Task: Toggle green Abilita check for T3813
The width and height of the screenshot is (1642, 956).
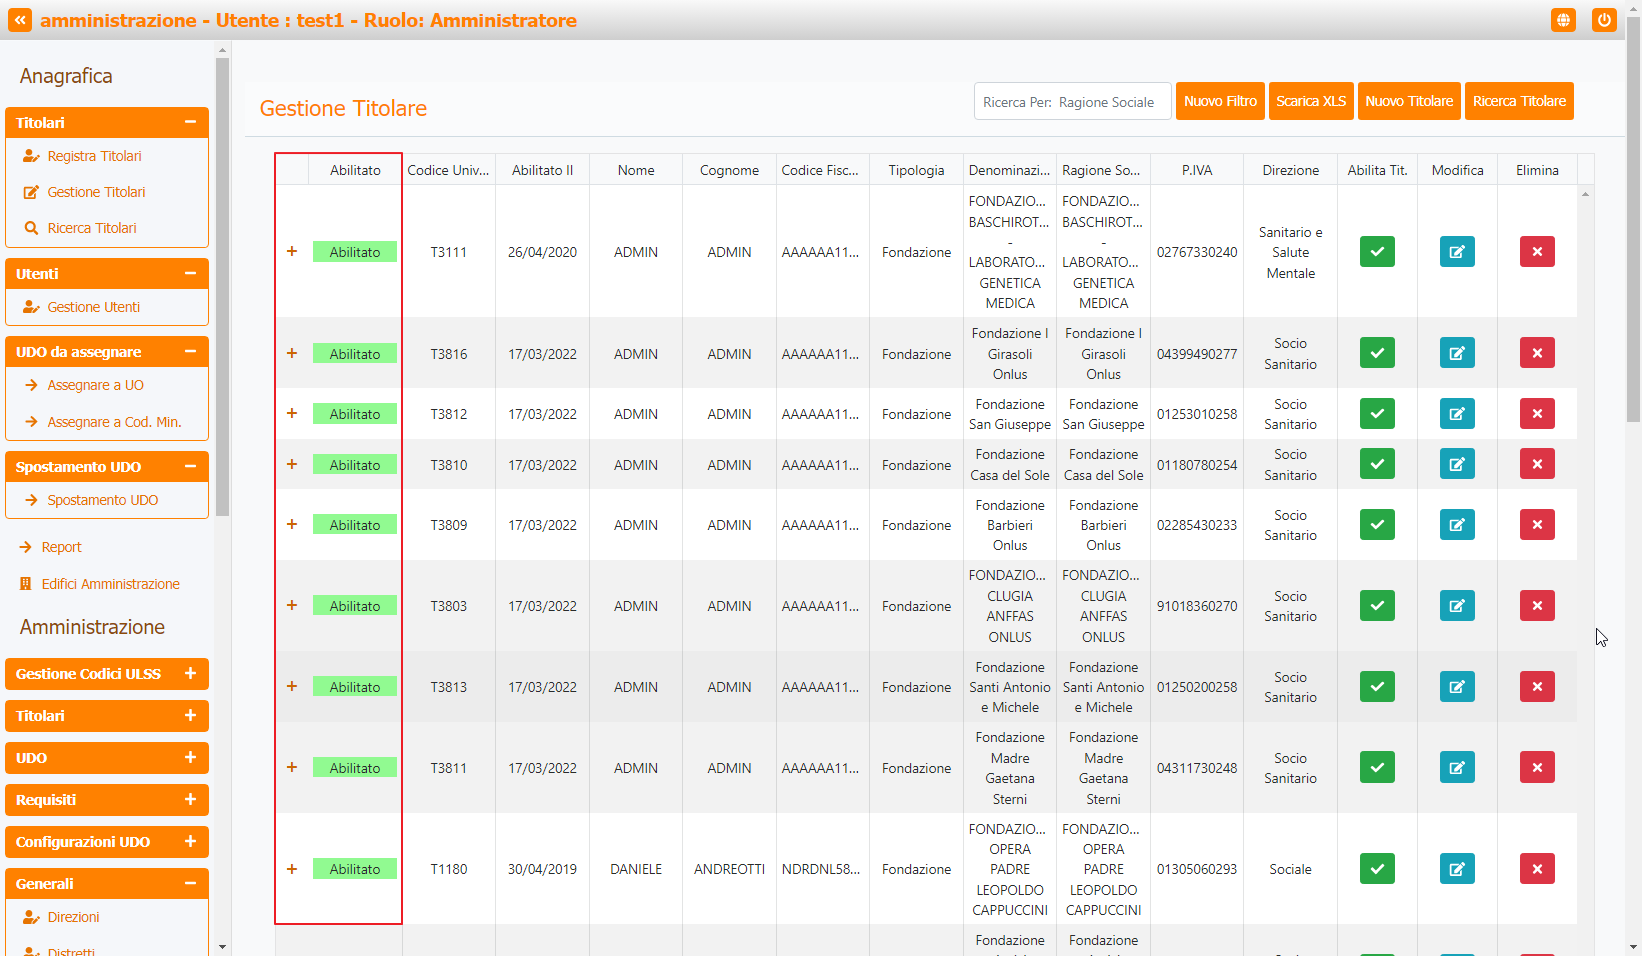Action: point(1376,687)
